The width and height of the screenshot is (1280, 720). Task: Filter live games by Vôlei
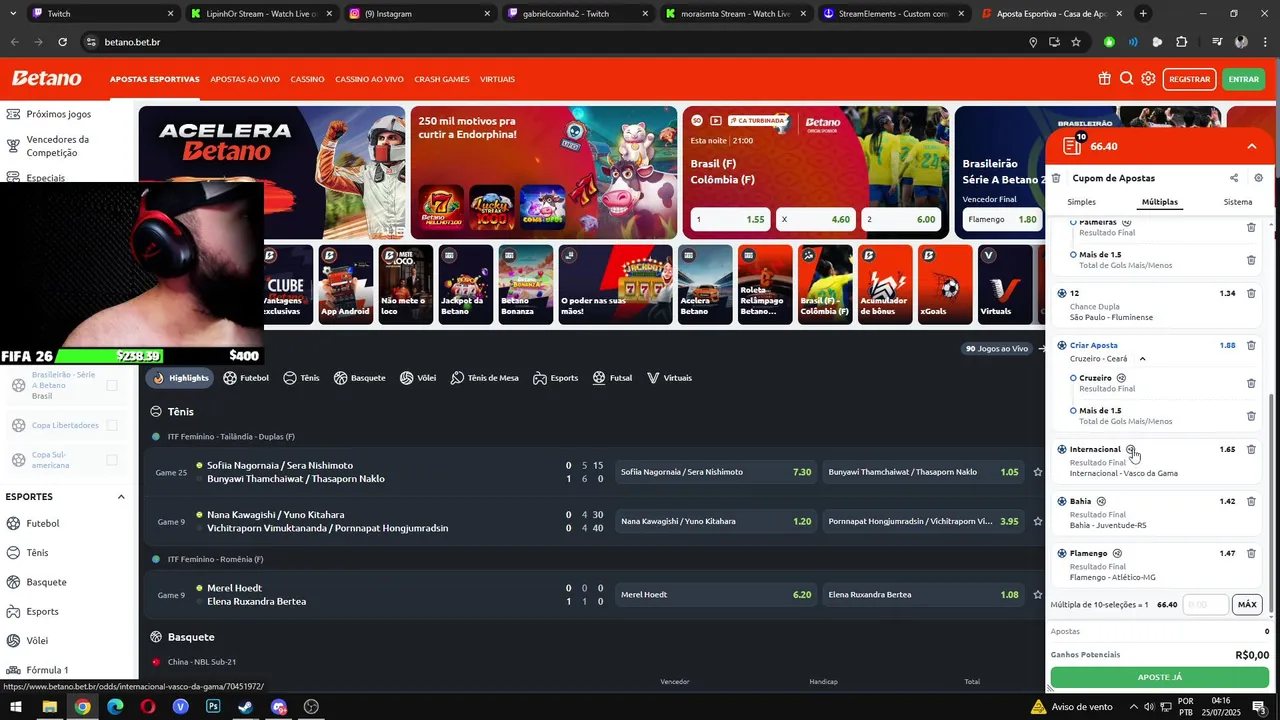point(418,378)
